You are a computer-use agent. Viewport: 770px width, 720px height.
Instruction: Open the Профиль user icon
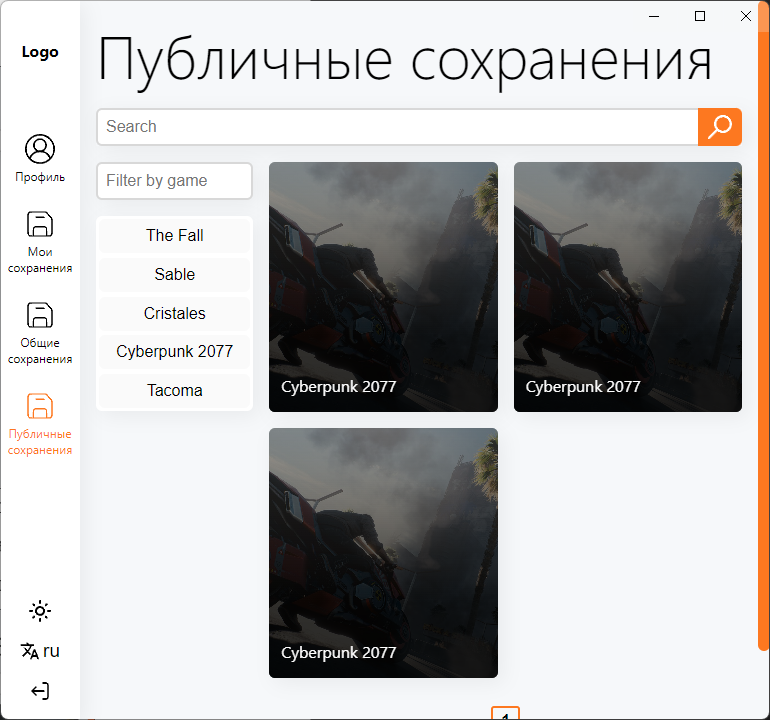(40, 149)
